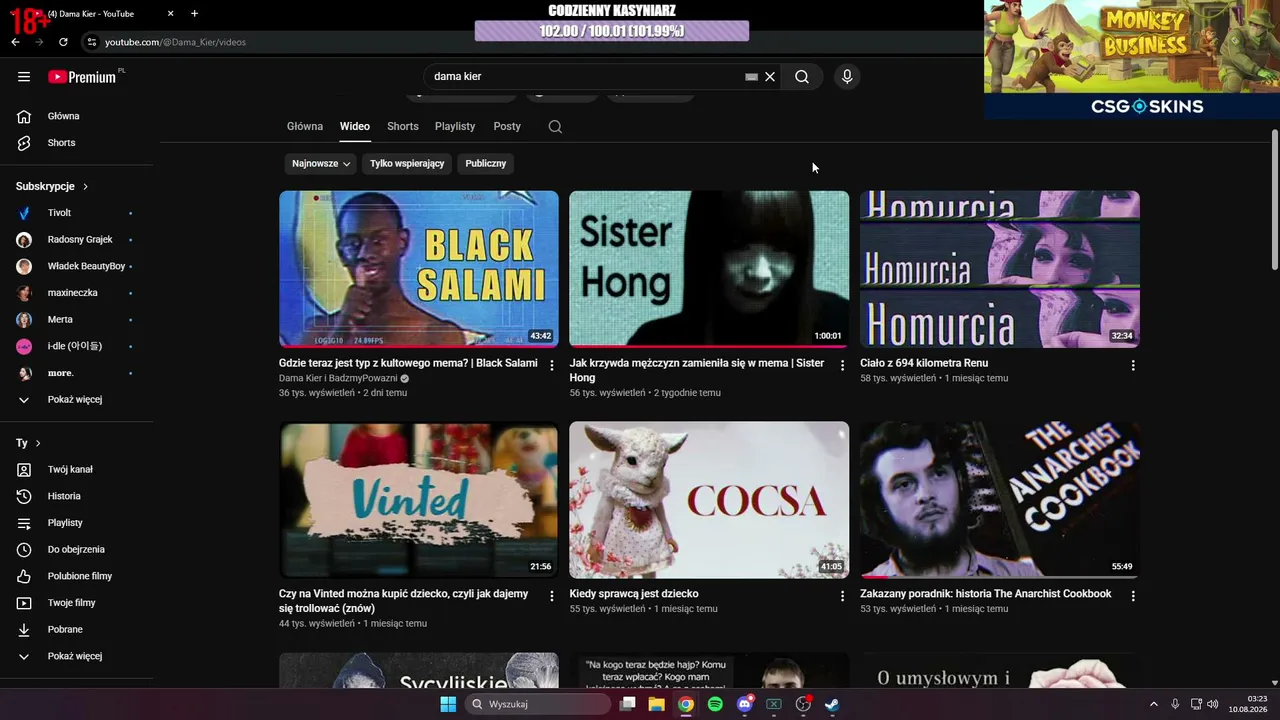Start voice search with the microphone
This screenshot has width=1280, height=720.
point(847,77)
